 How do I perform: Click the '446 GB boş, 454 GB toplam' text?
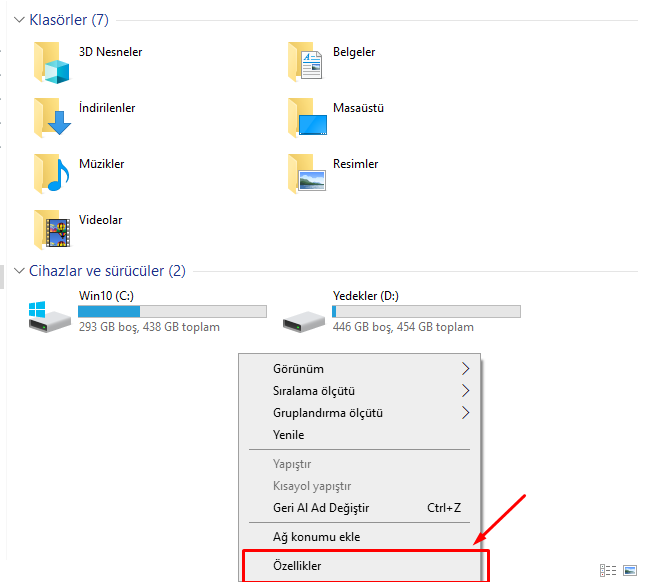tap(403, 327)
